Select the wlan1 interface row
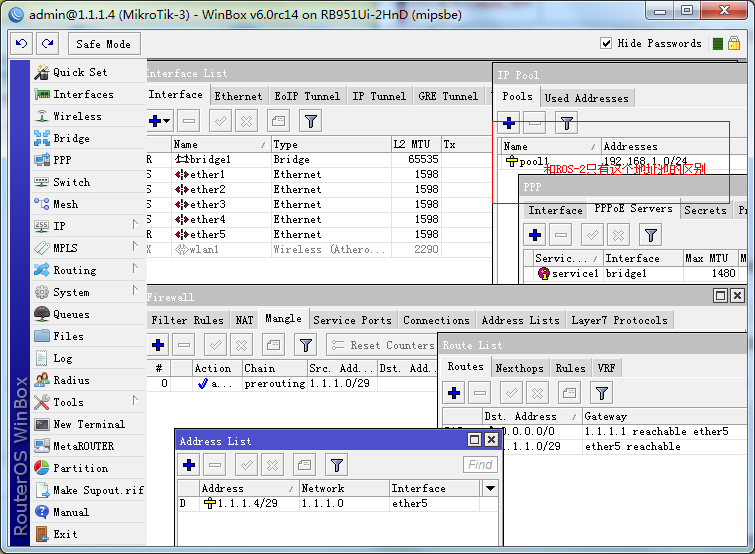 tap(319, 249)
